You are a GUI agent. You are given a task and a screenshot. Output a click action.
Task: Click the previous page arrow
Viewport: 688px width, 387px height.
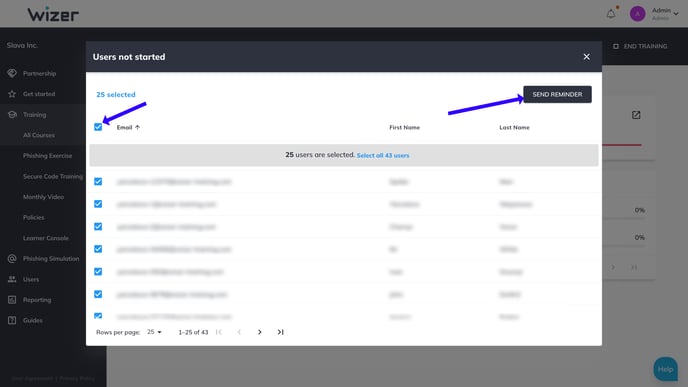[x=239, y=332]
